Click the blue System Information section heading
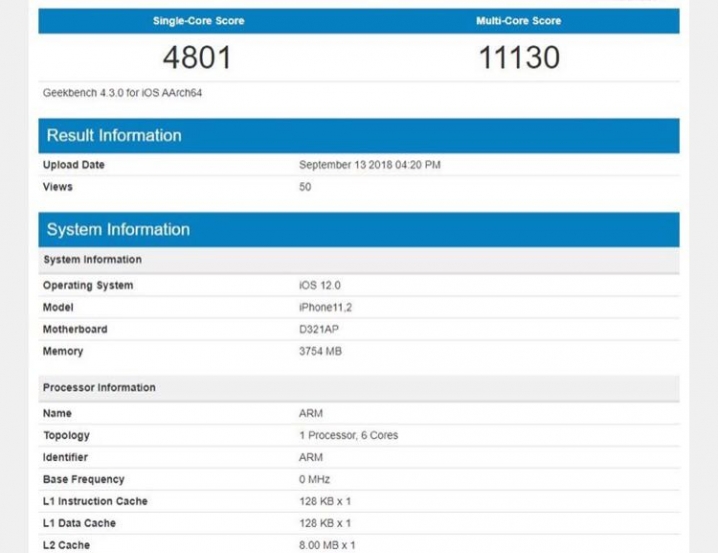Viewport: 720px width, 553px height. pyautogui.click(x=118, y=229)
